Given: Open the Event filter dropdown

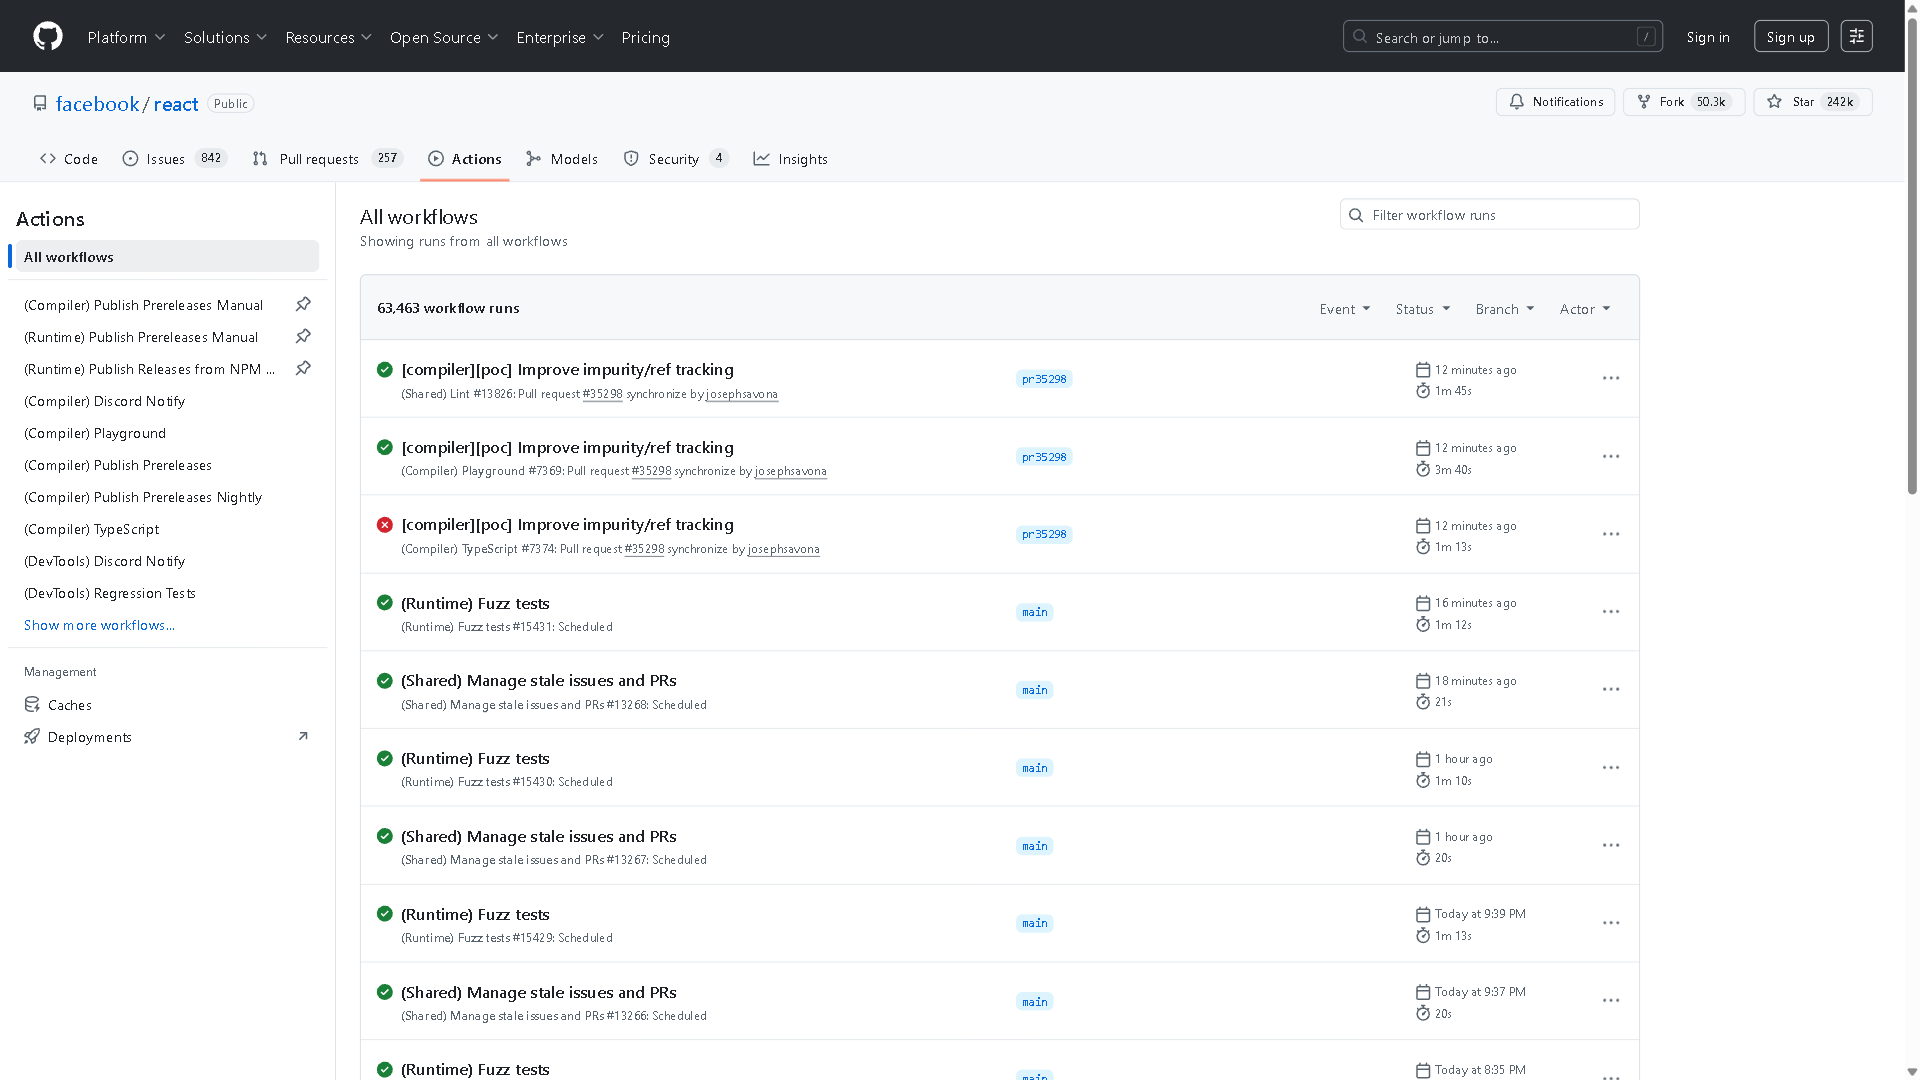Looking at the screenshot, I should (1344, 309).
